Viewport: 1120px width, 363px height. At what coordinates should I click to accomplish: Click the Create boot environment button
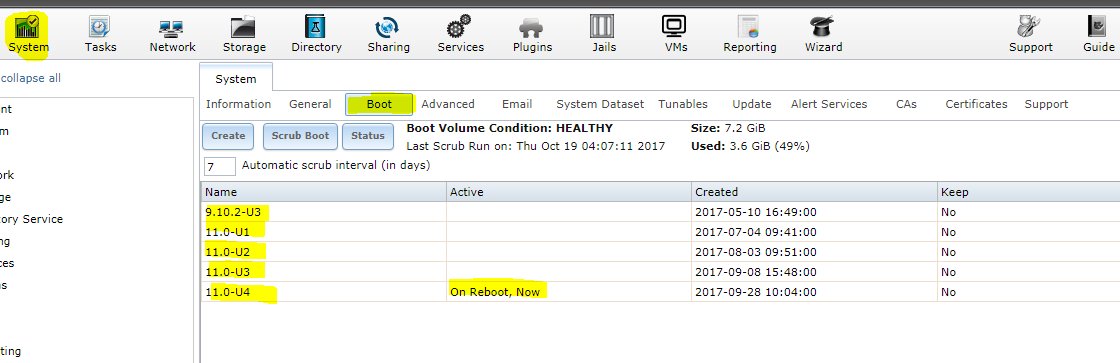tap(228, 136)
